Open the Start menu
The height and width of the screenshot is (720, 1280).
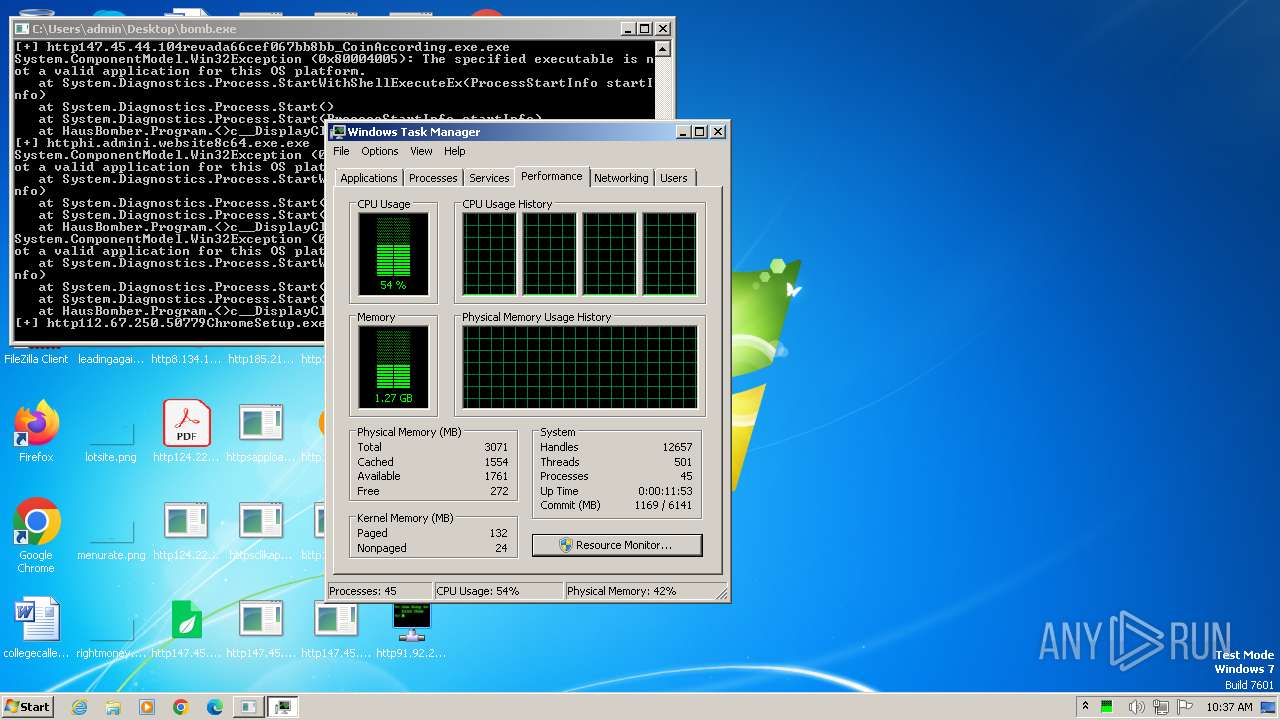coord(28,707)
